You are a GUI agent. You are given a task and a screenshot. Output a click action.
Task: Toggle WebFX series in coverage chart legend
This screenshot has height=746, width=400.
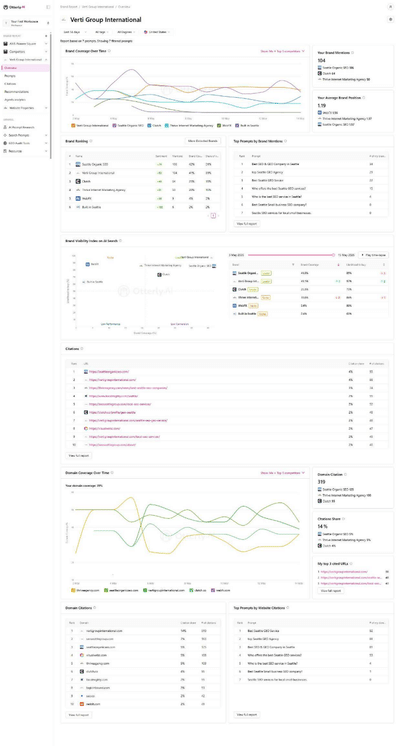pos(218,126)
